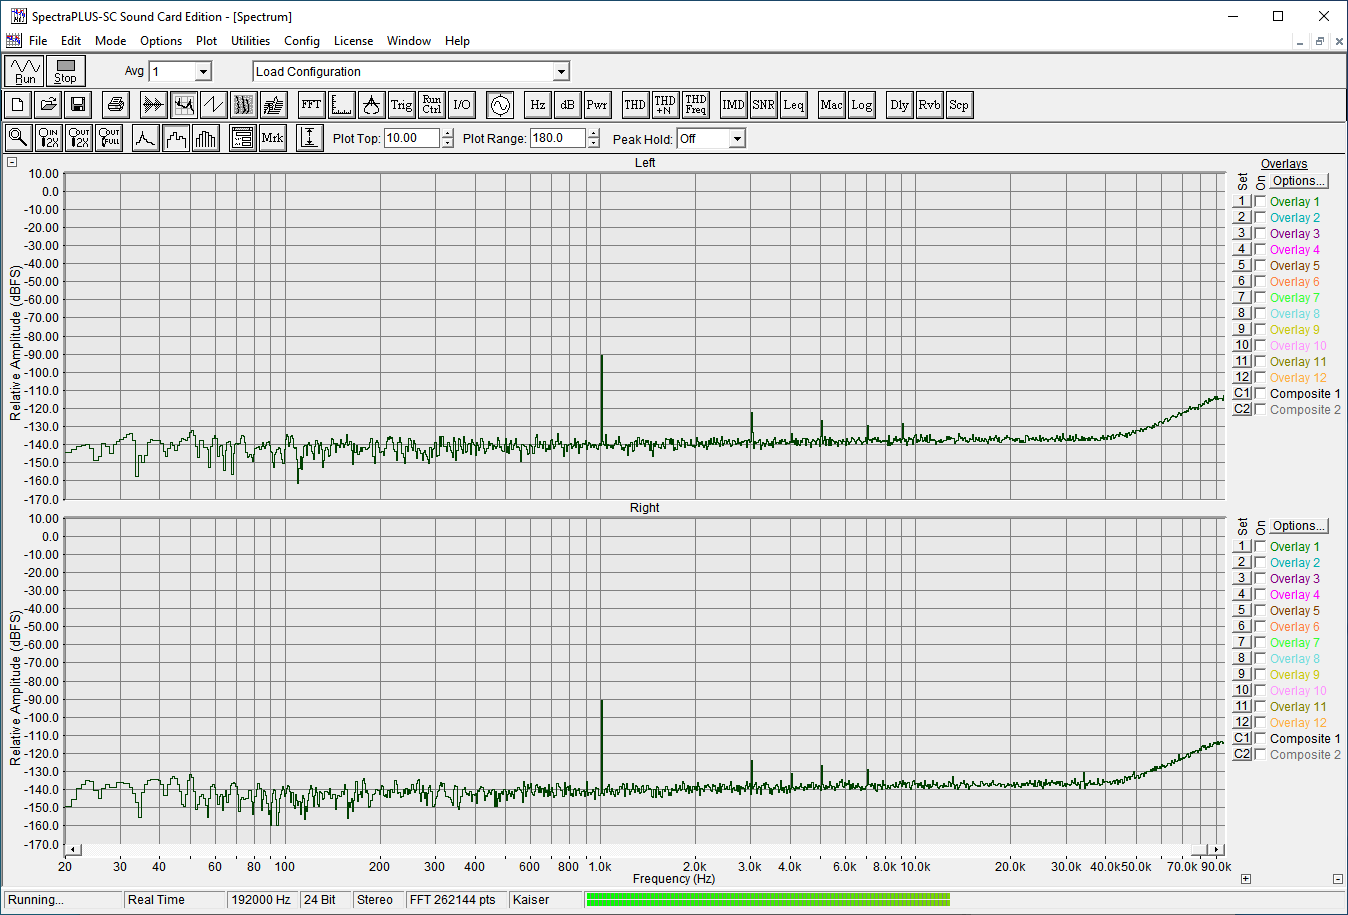Enable Overlay 5 checkbox in Right plot

1260,610
